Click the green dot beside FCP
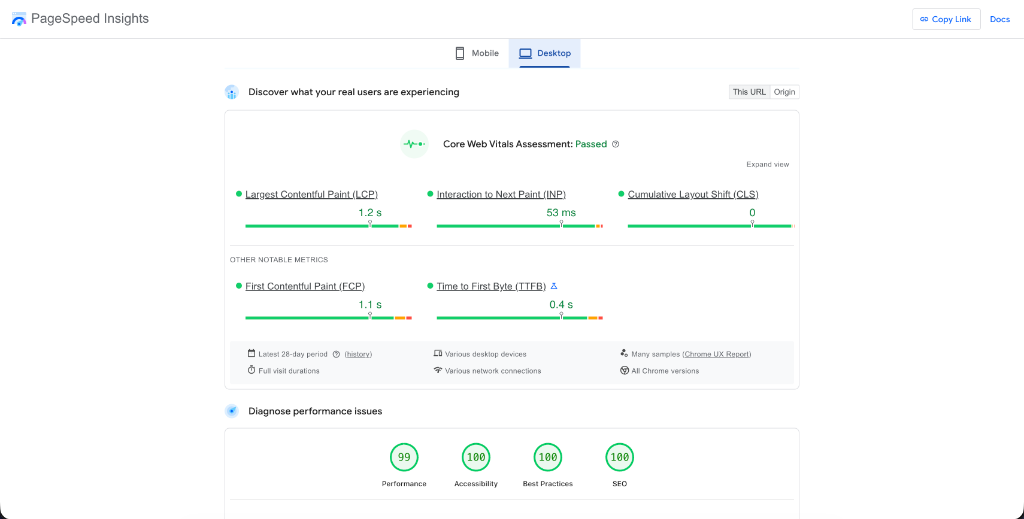 239,286
